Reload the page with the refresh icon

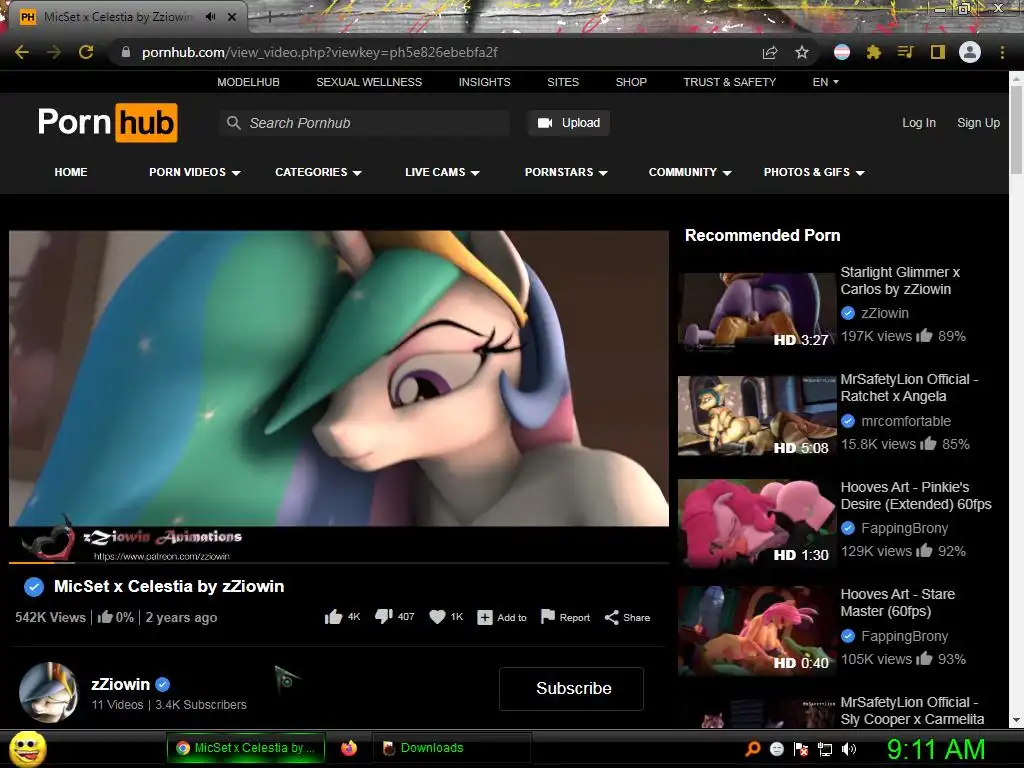86,52
